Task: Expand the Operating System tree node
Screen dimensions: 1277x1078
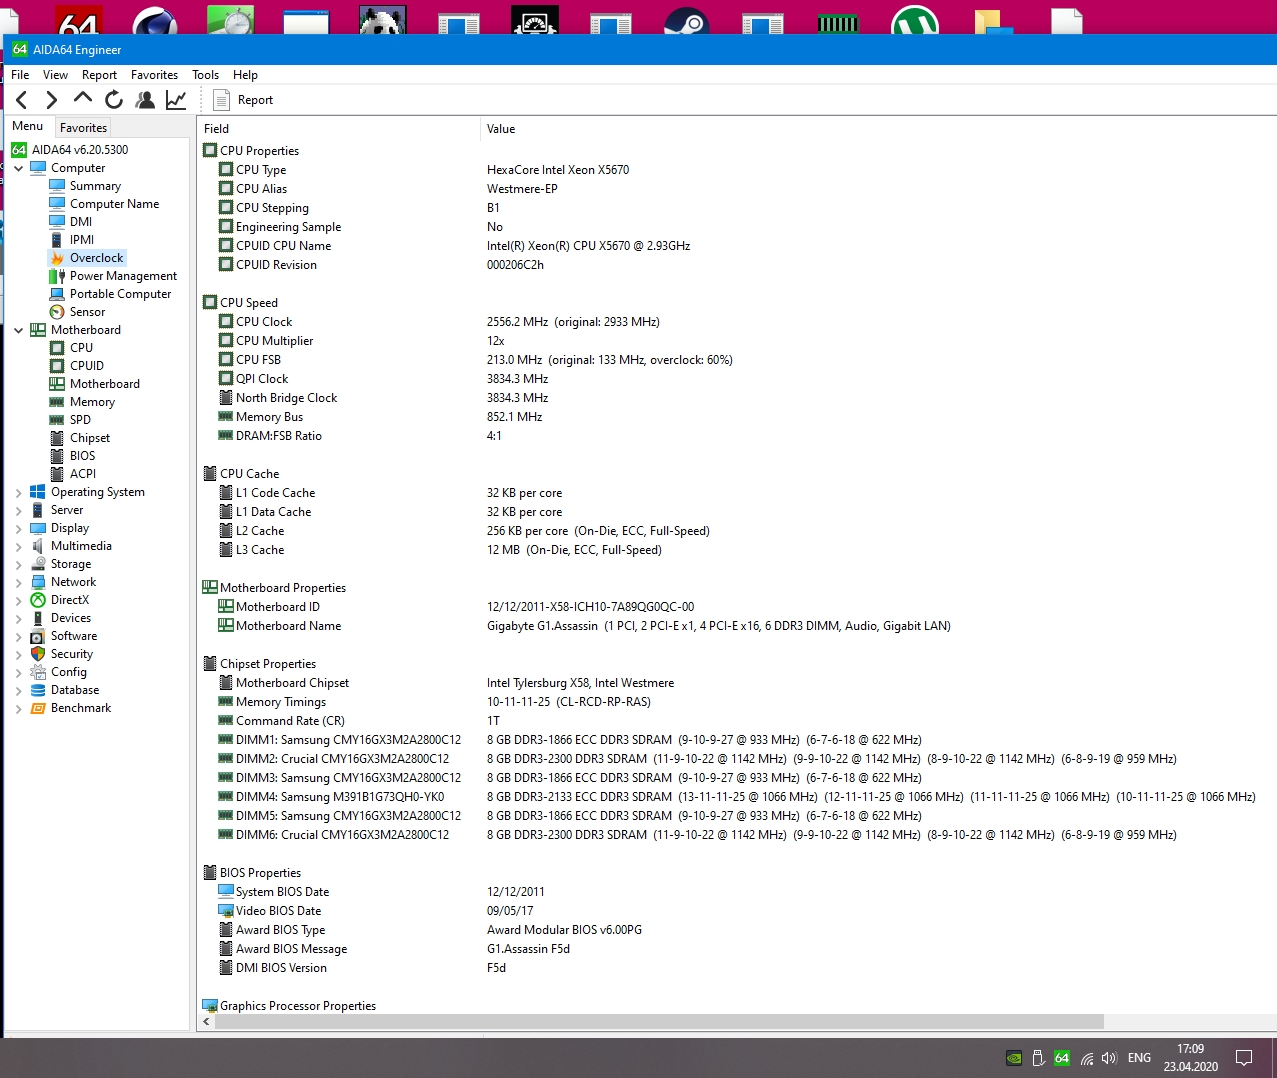Action: 18,492
